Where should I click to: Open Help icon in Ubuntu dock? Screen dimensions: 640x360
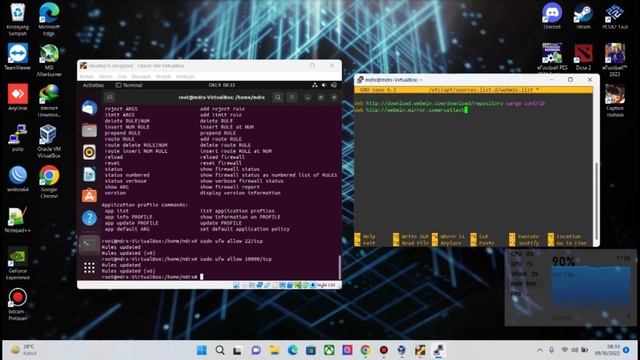[89, 218]
